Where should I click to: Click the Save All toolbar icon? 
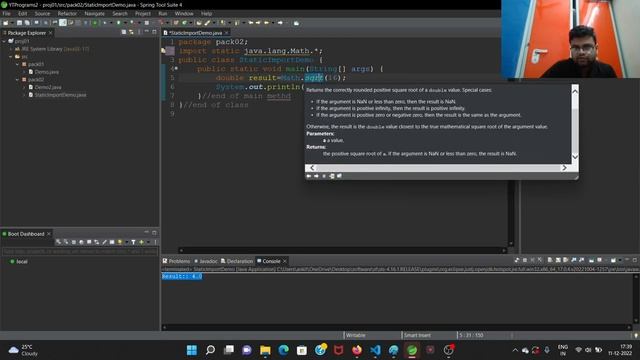pyautogui.click(x=27, y=23)
